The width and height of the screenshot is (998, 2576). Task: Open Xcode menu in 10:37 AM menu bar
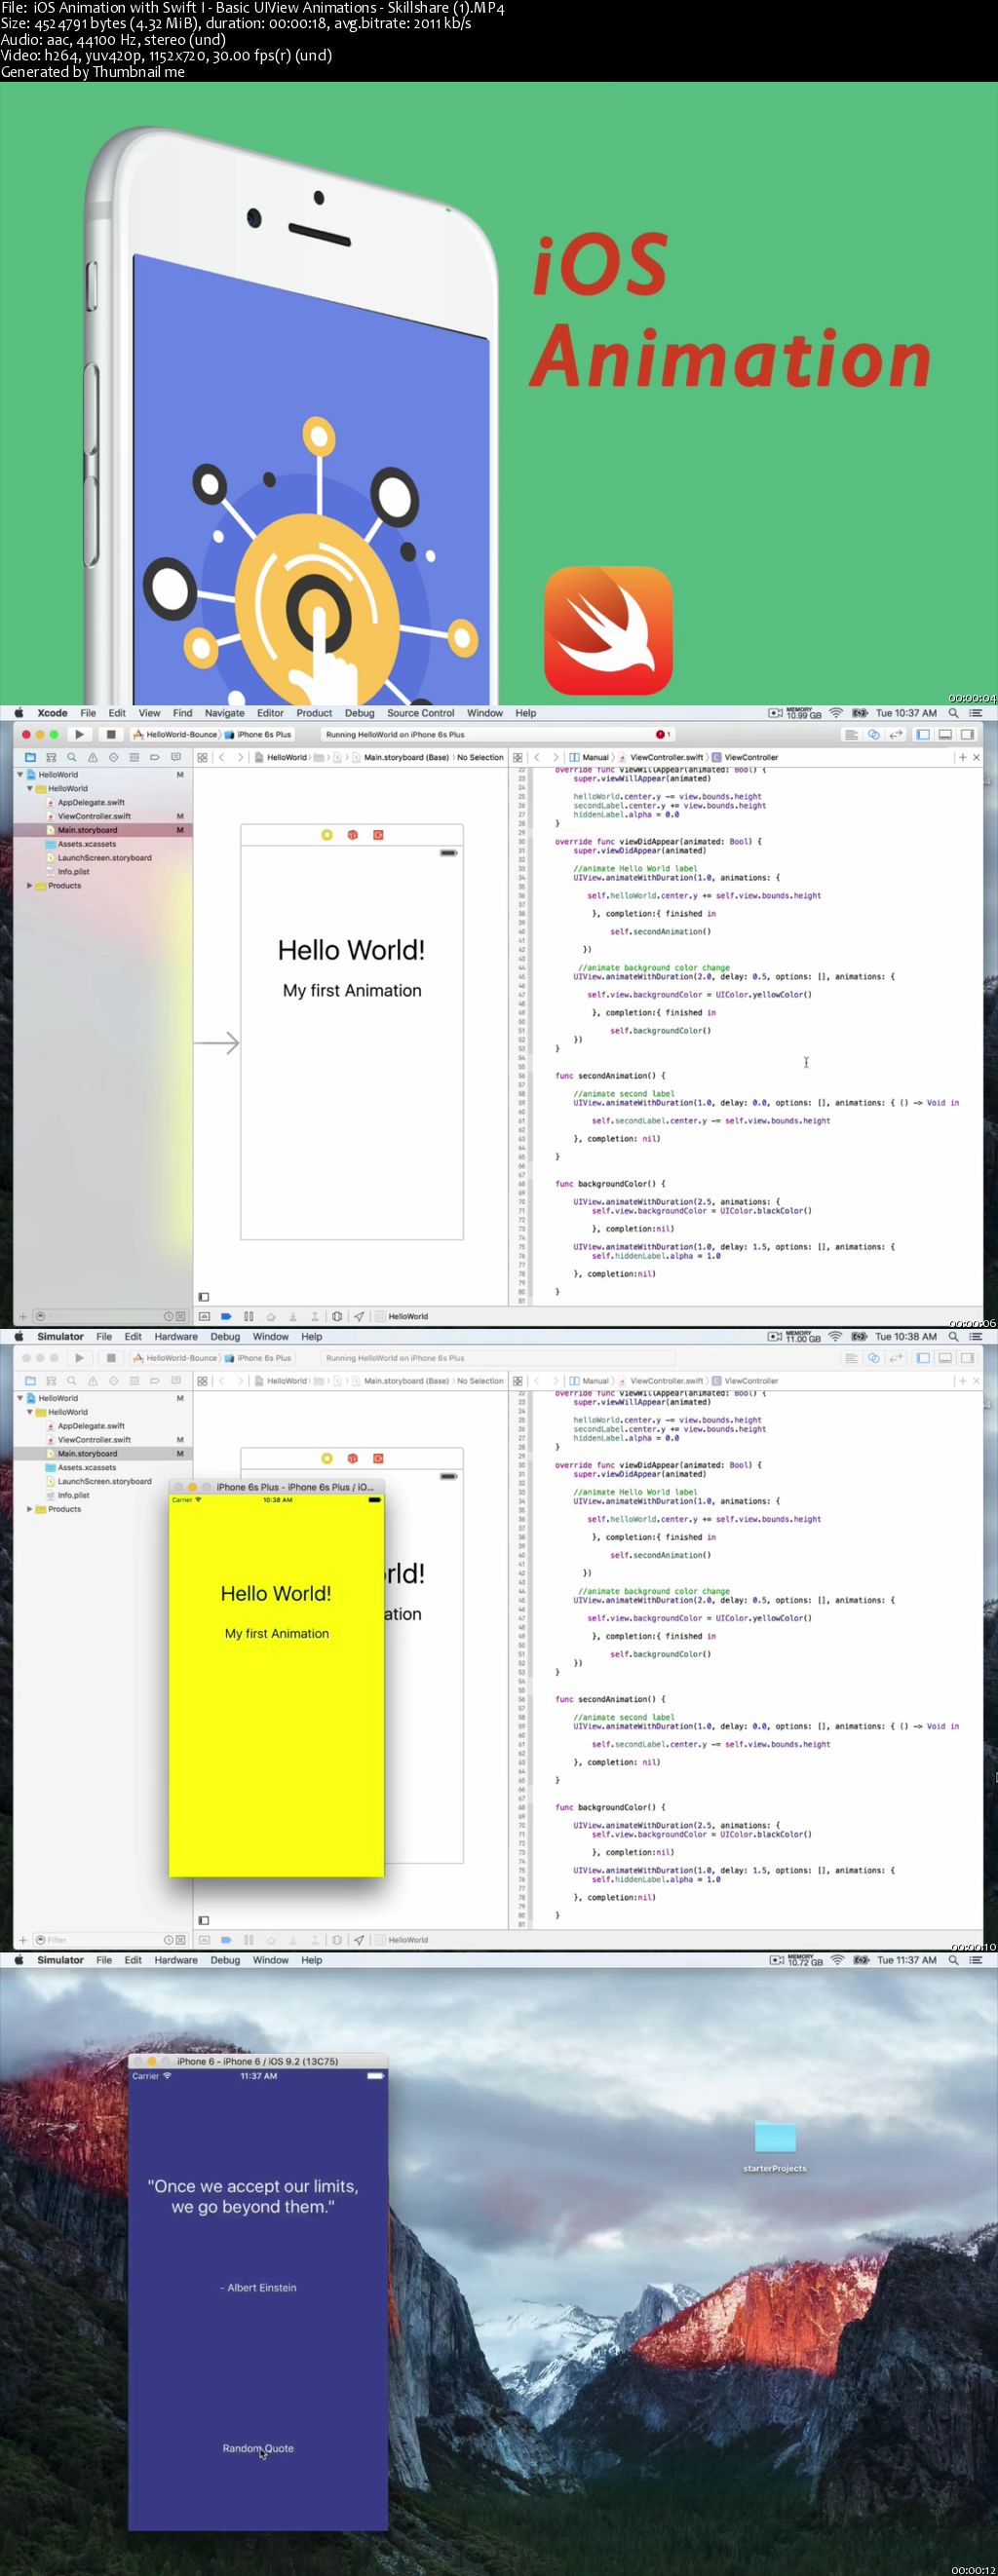[52, 713]
